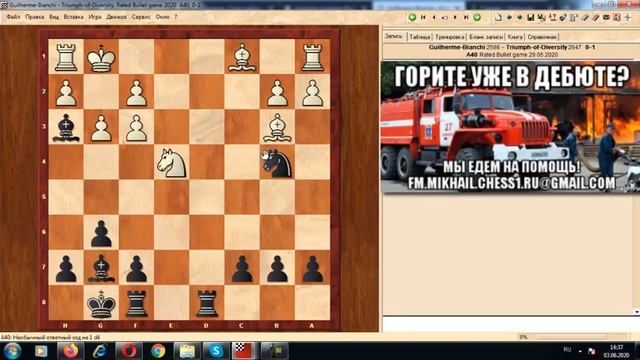Create a new game with blank page icon

point(498,17)
